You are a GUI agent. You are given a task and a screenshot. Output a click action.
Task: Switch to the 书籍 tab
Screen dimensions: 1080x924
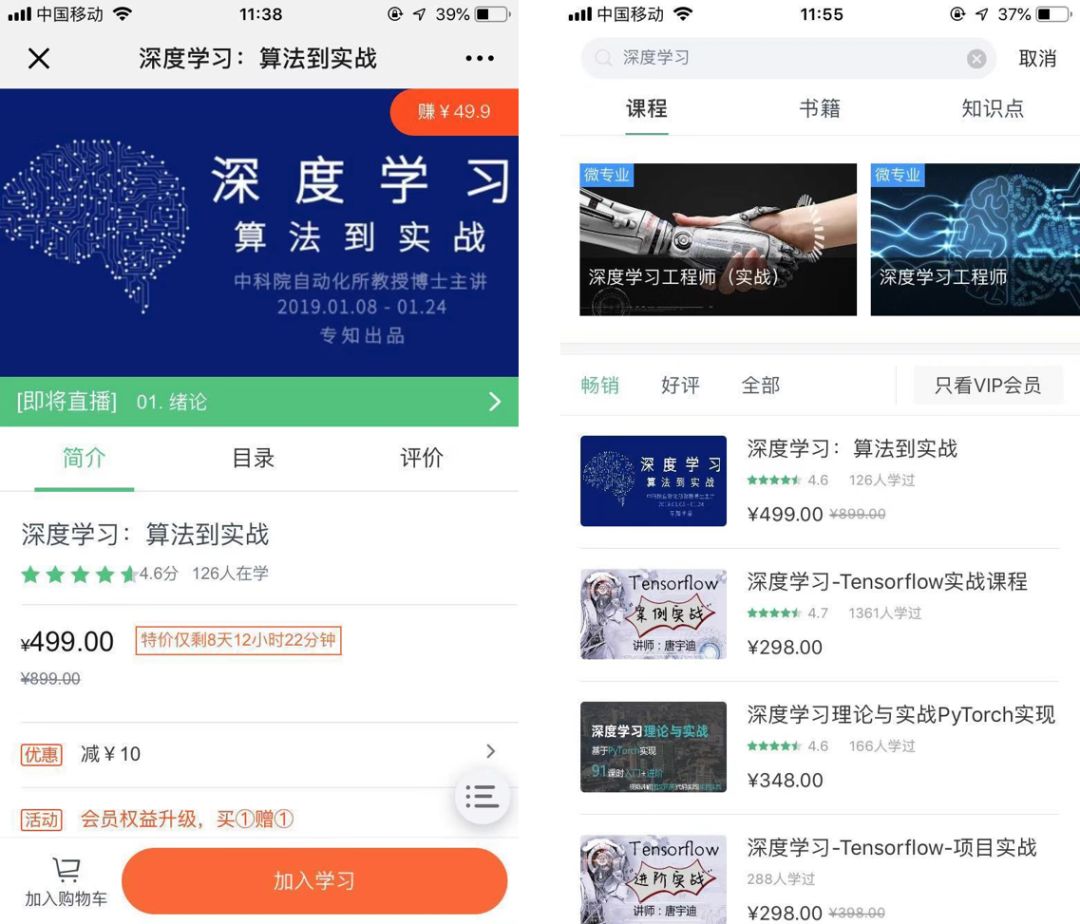coord(820,108)
